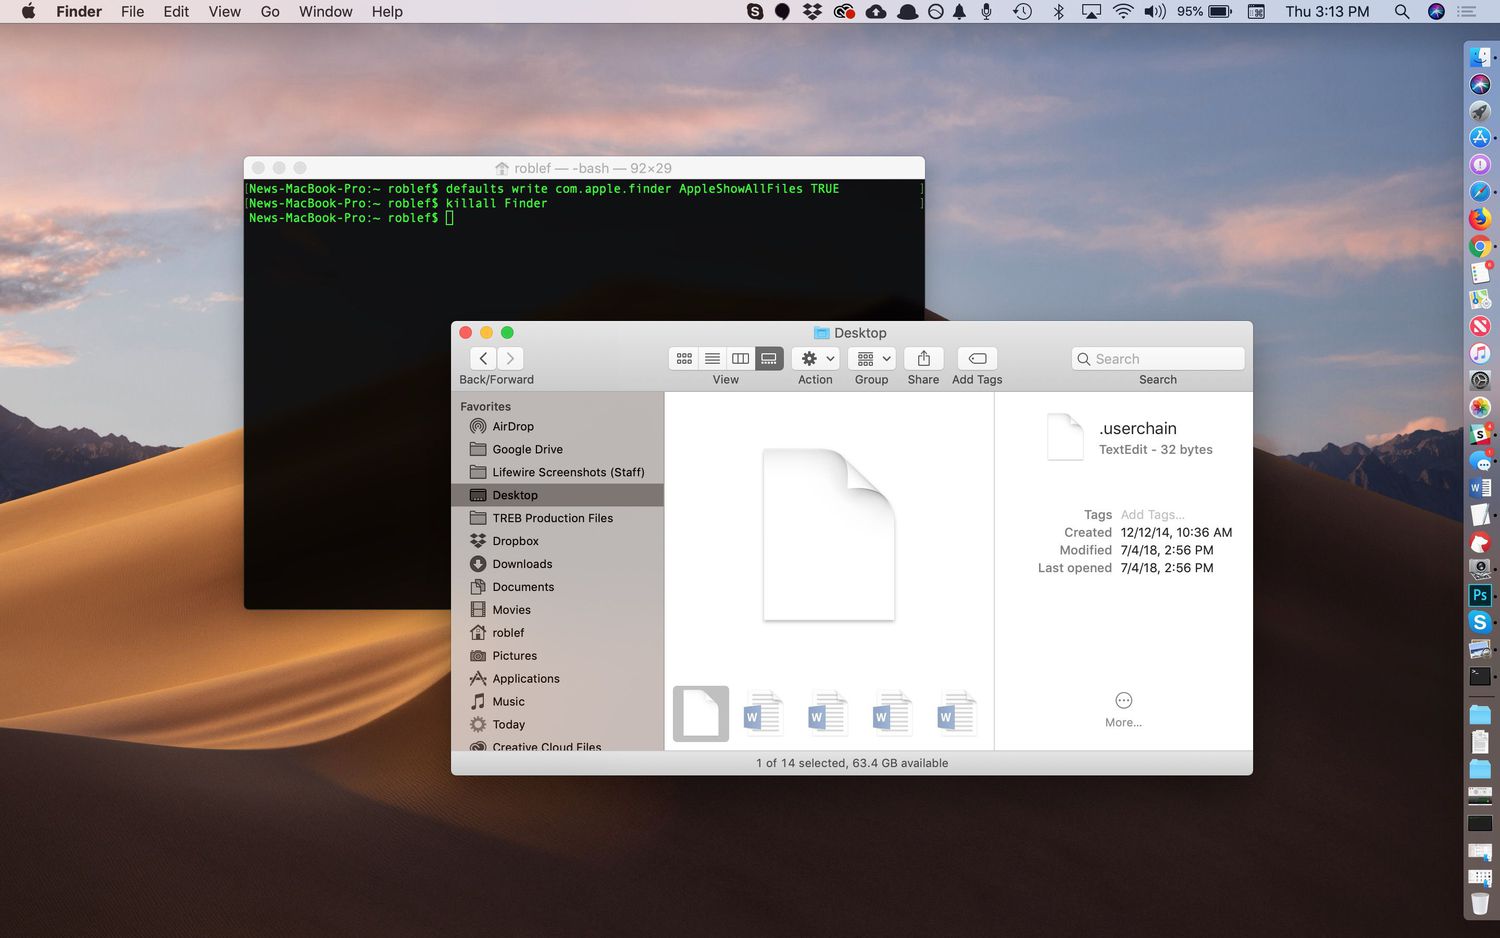Open Downloads in the sidebar
1500x938 pixels.
coord(522,564)
